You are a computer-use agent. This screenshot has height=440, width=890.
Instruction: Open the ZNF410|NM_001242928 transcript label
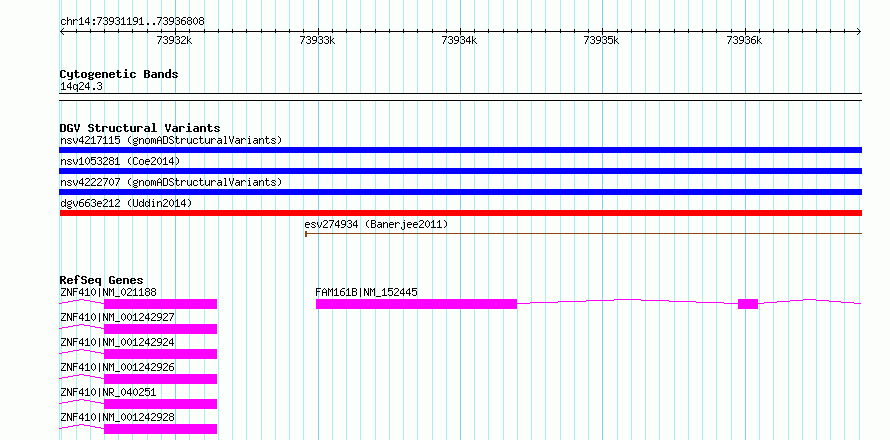point(117,417)
